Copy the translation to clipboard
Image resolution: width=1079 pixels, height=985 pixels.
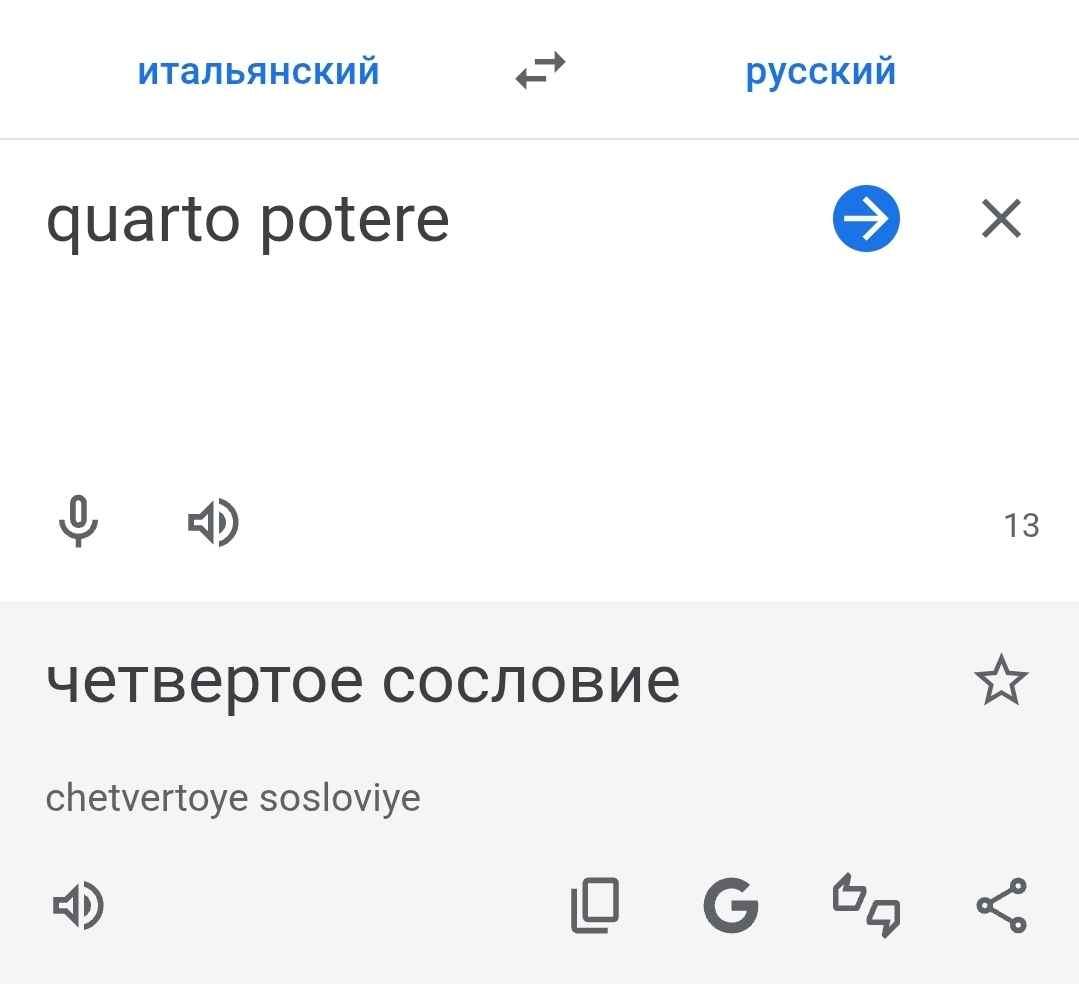pyautogui.click(x=595, y=906)
